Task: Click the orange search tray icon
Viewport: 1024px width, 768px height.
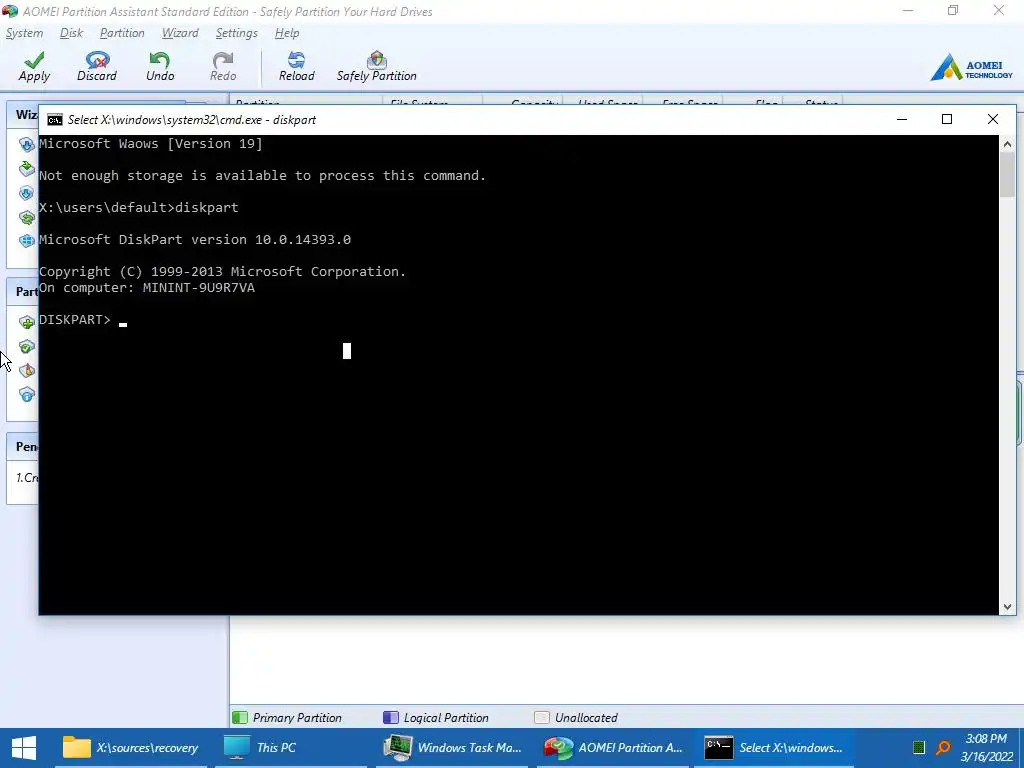Action: point(943,748)
